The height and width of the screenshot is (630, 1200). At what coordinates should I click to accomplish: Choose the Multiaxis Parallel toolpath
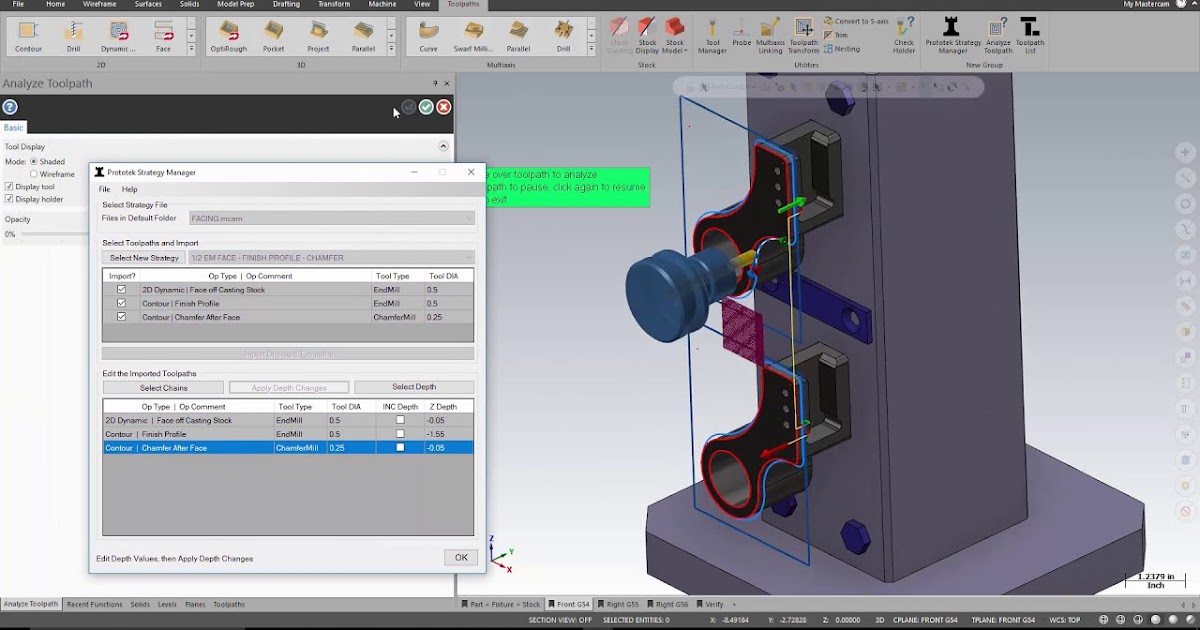(x=518, y=36)
